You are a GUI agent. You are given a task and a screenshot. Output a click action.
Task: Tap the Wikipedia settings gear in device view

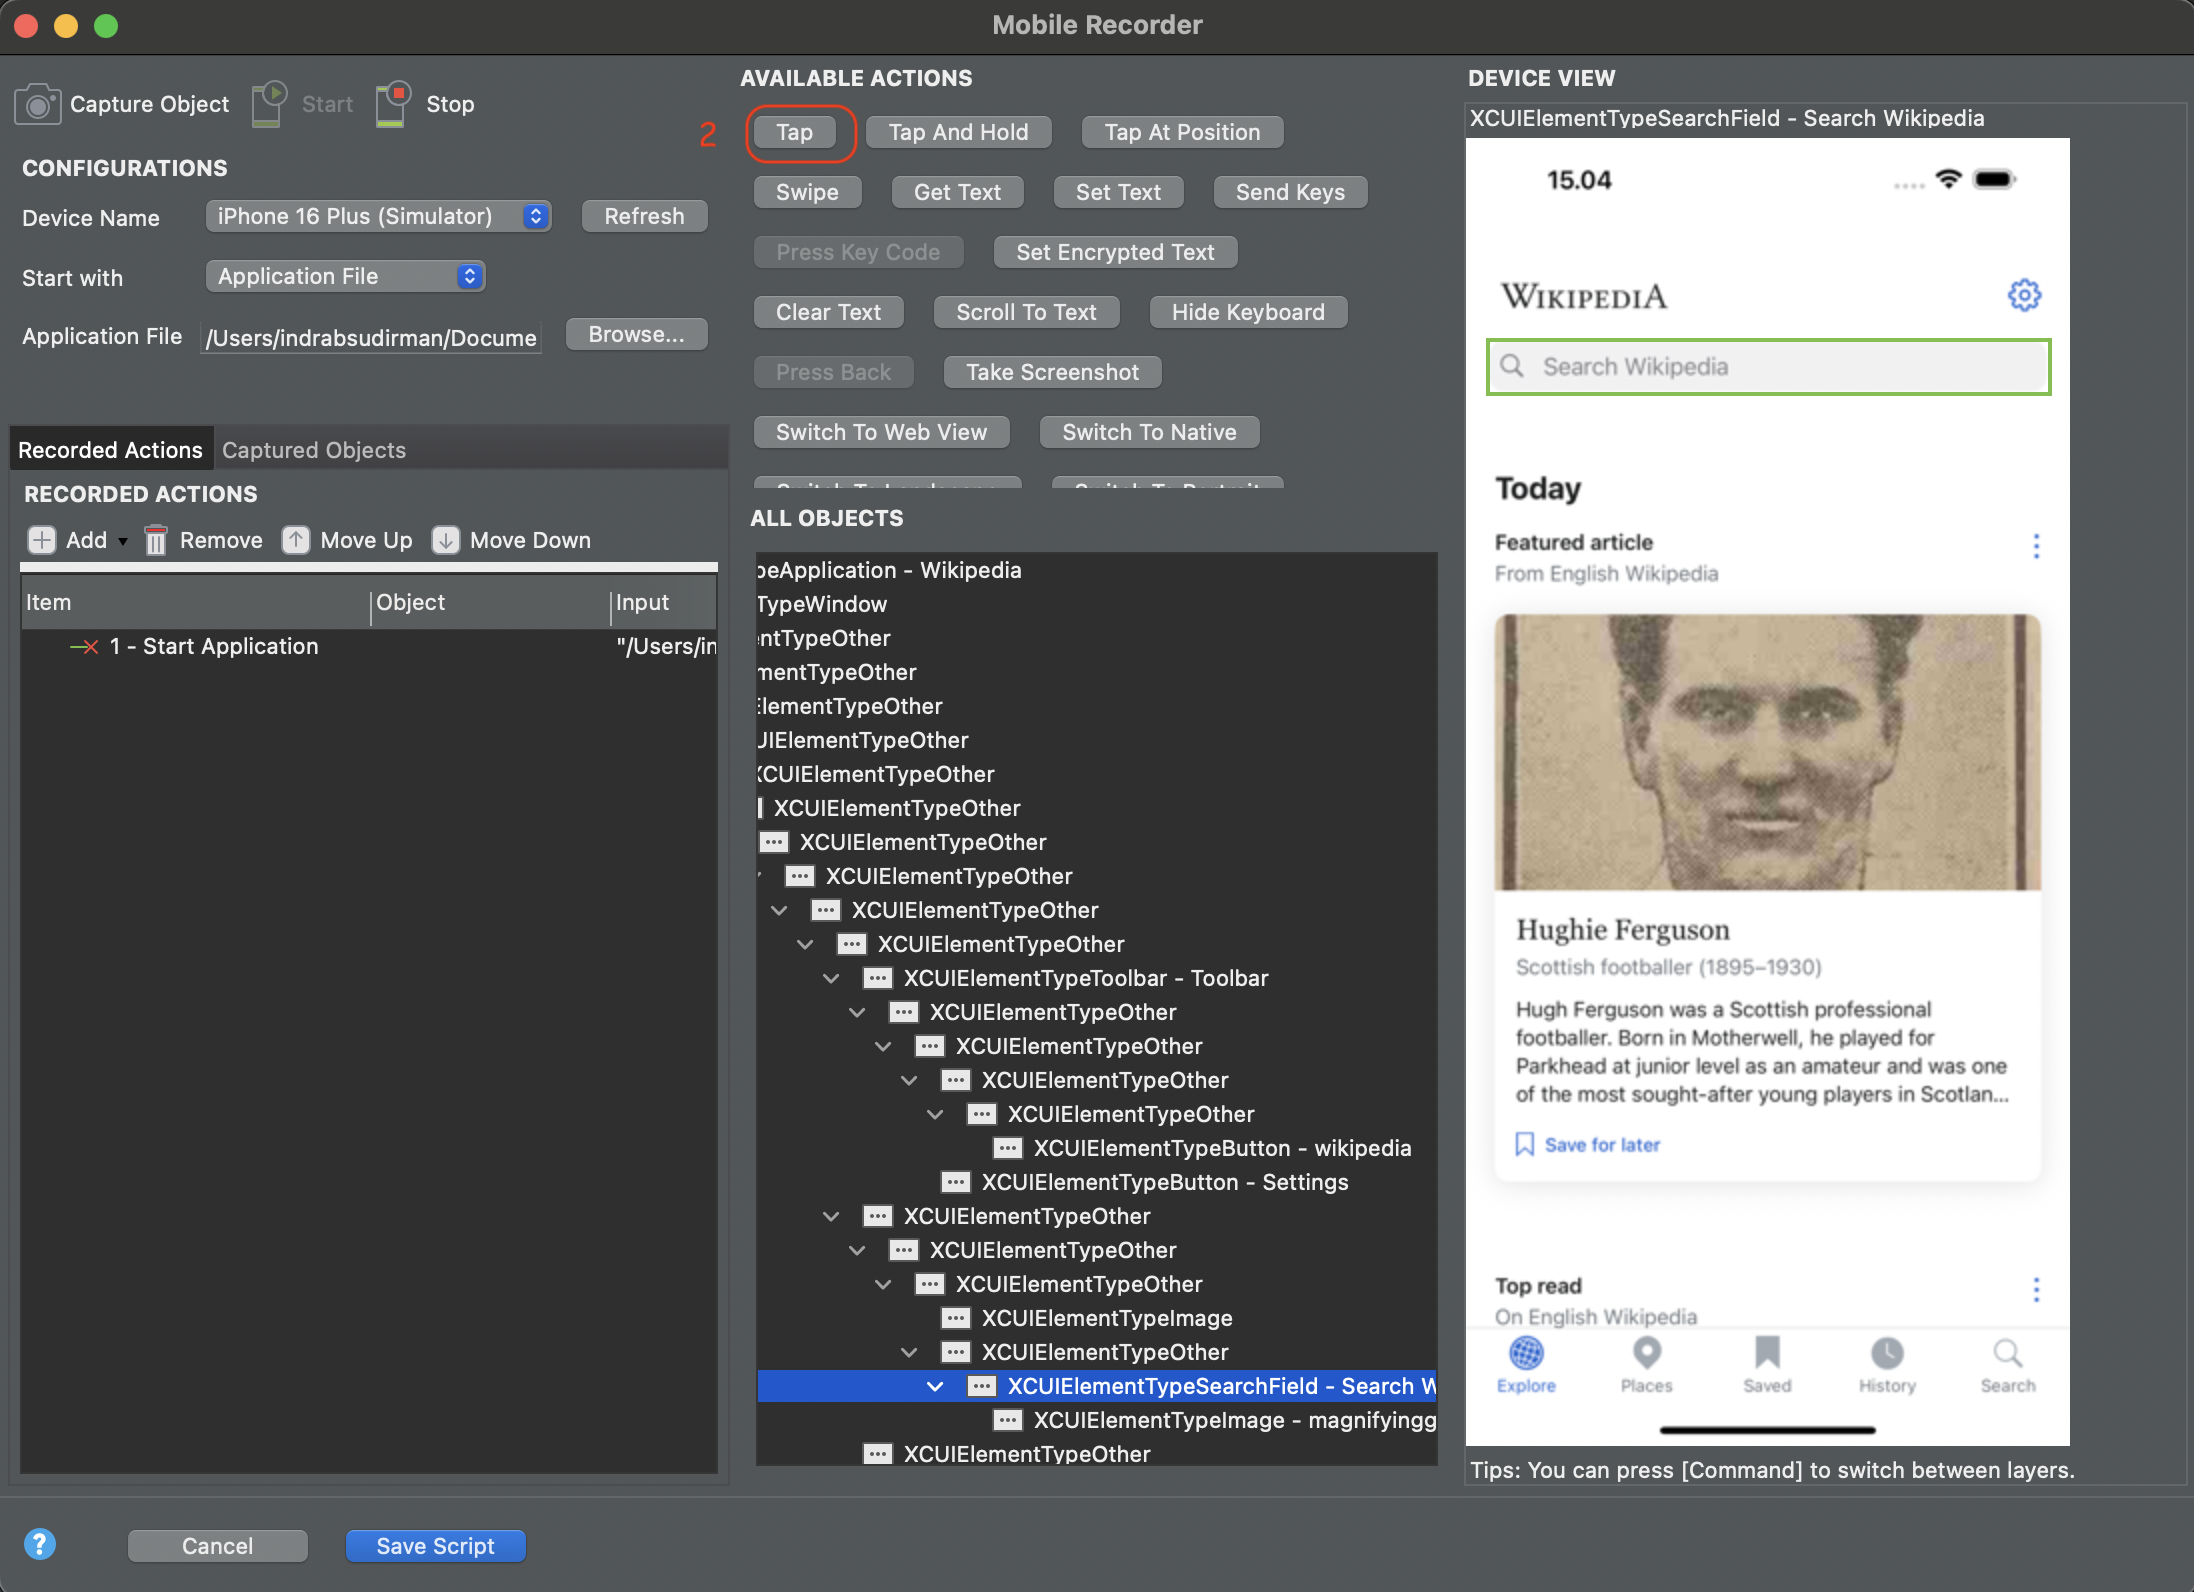coord(2024,295)
